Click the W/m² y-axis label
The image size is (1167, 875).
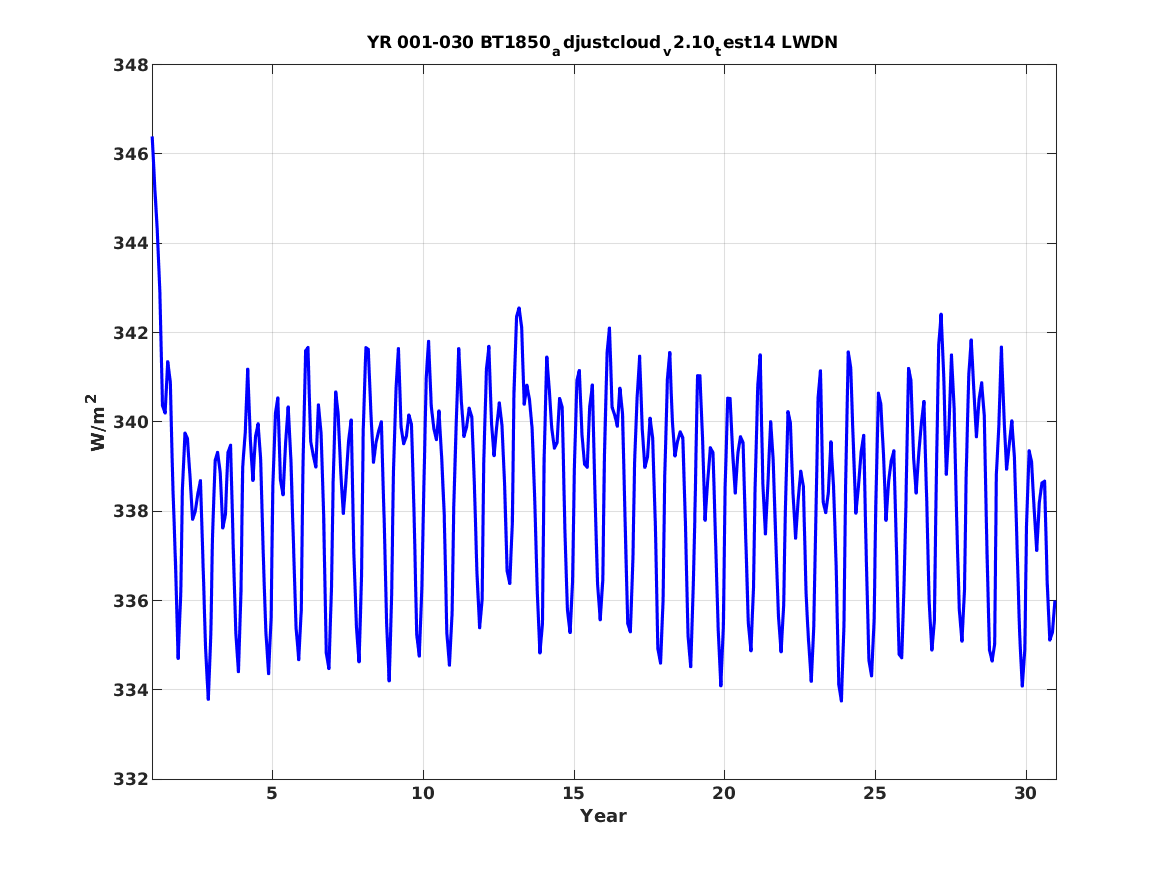96,422
